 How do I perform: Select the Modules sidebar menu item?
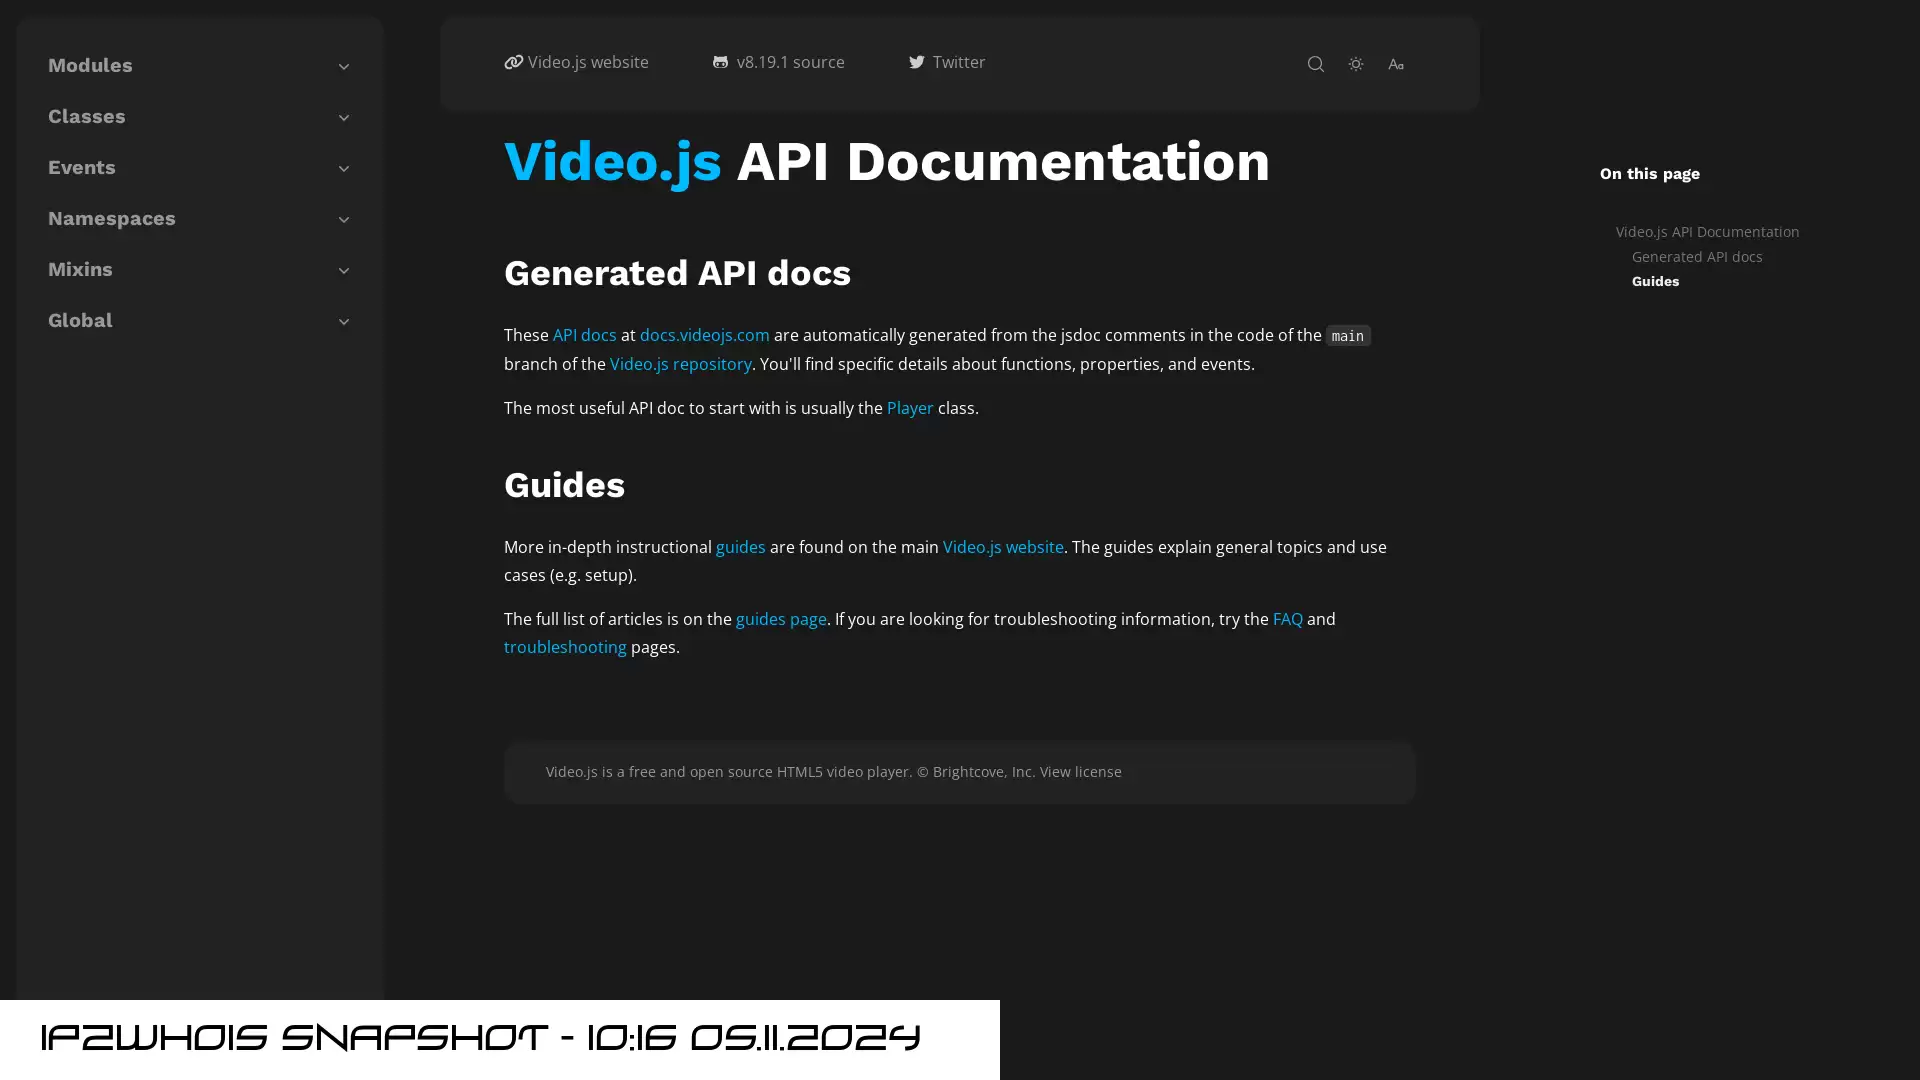[x=91, y=65]
